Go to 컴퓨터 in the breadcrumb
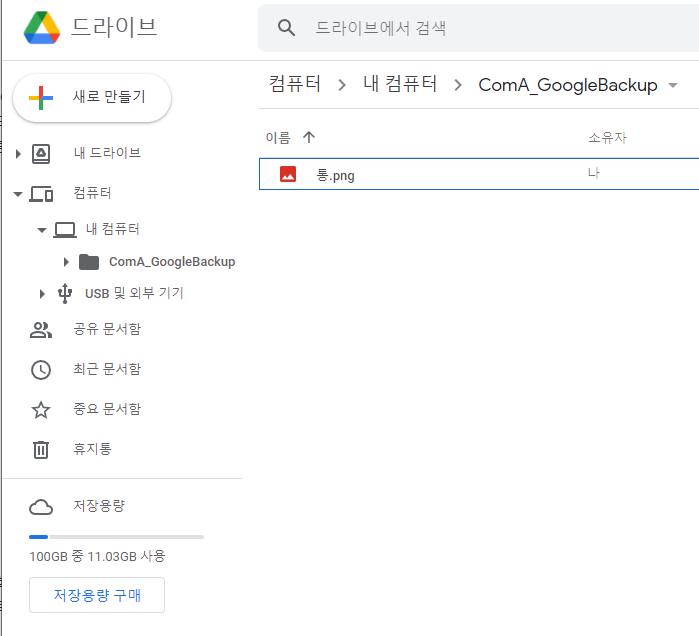699x636 pixels. (x=295, y=85)
